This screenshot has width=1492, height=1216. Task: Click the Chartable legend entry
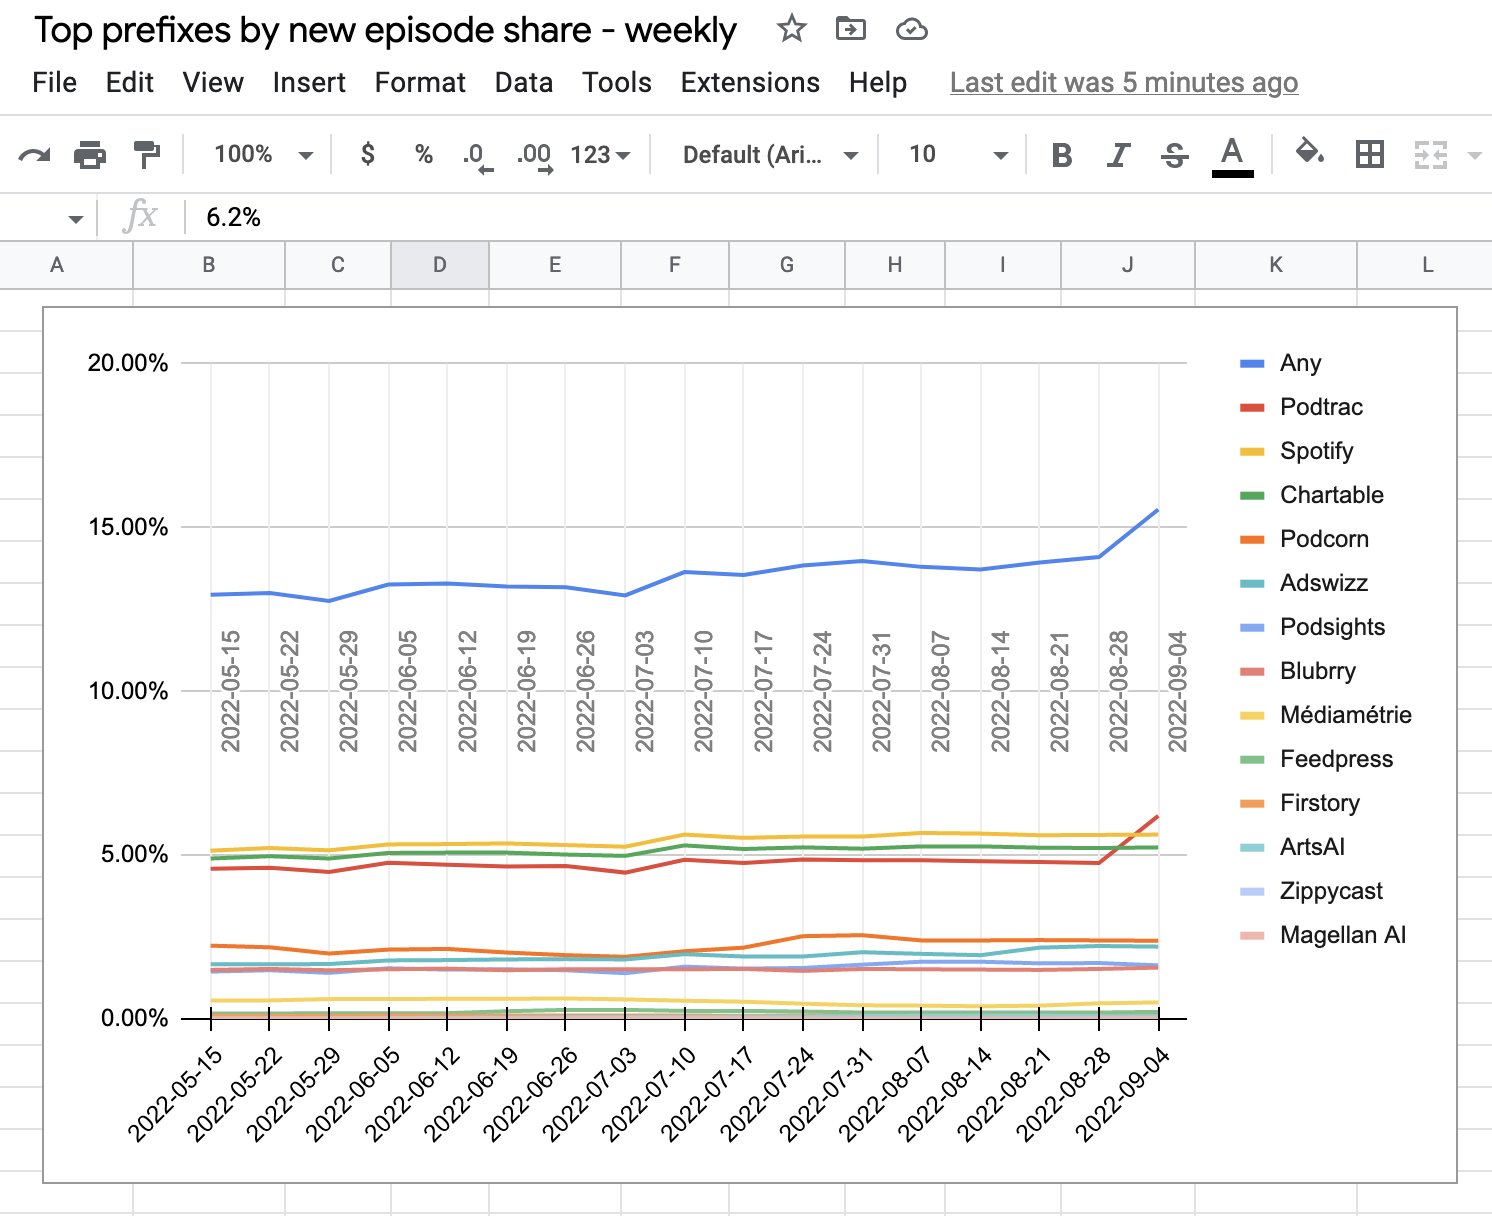1312,495
